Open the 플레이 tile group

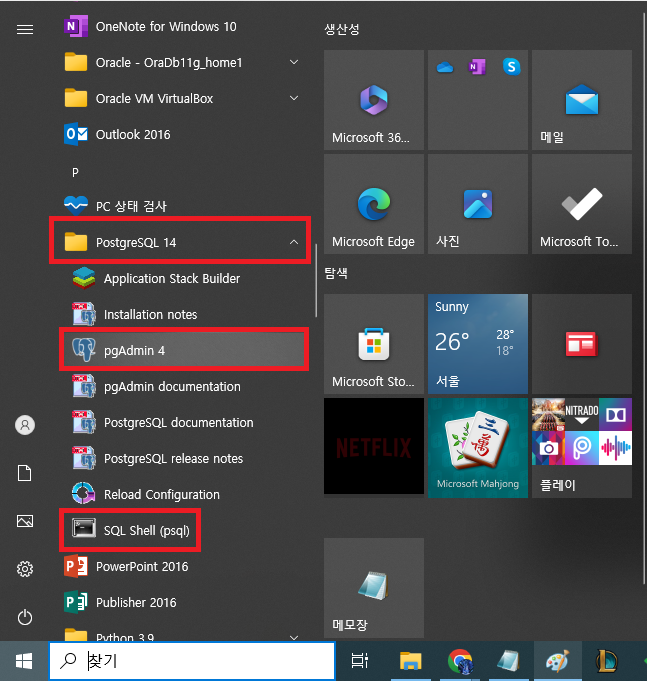pyautogui.click(x=582, y=448)
